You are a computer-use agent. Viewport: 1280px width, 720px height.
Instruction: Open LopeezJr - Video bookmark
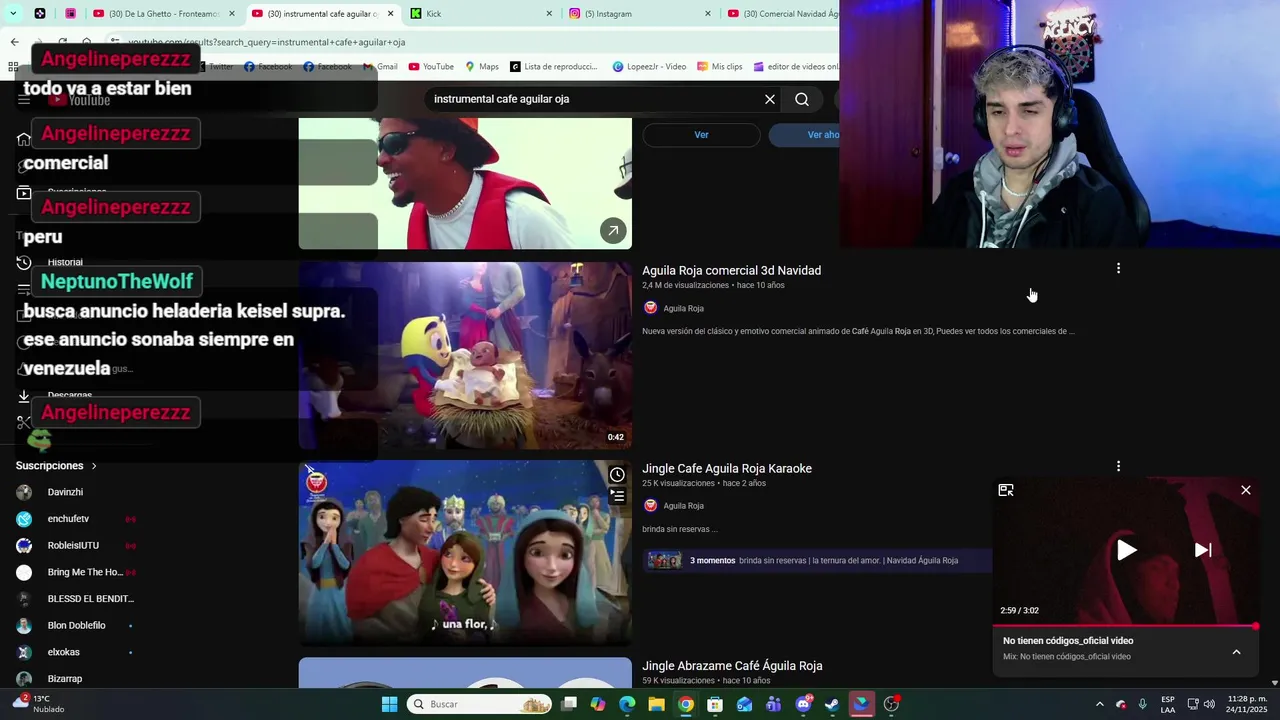point(649,67)
